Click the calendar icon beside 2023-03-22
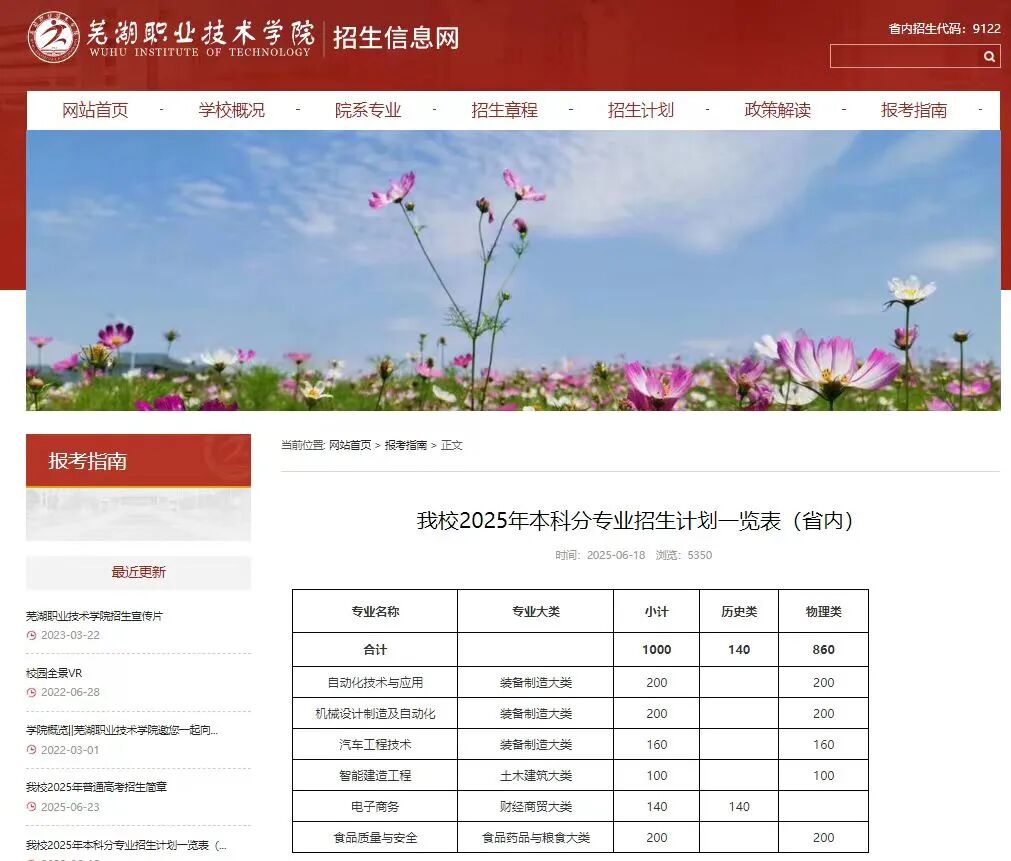1011x861 pixels. (31, 635)
